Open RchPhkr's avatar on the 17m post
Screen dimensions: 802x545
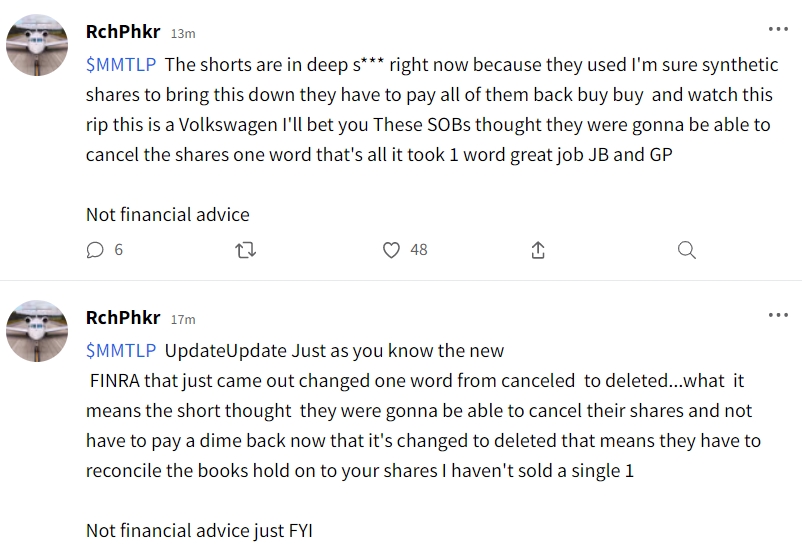[x=37, y=332]
